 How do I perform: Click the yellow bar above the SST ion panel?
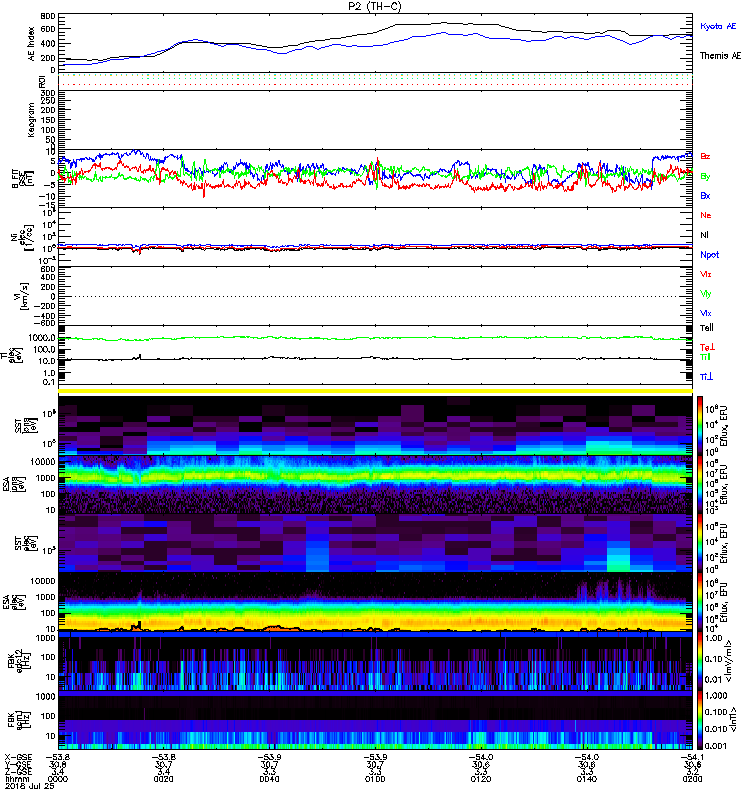coord(376,391)
